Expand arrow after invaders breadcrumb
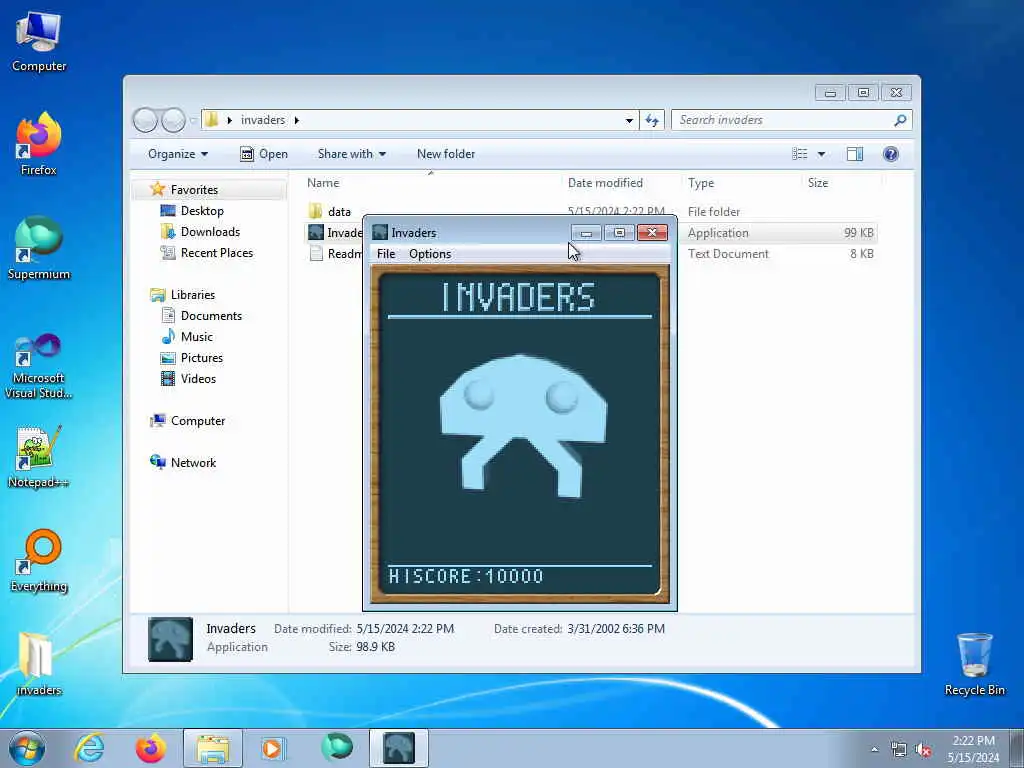 (296, 120)
